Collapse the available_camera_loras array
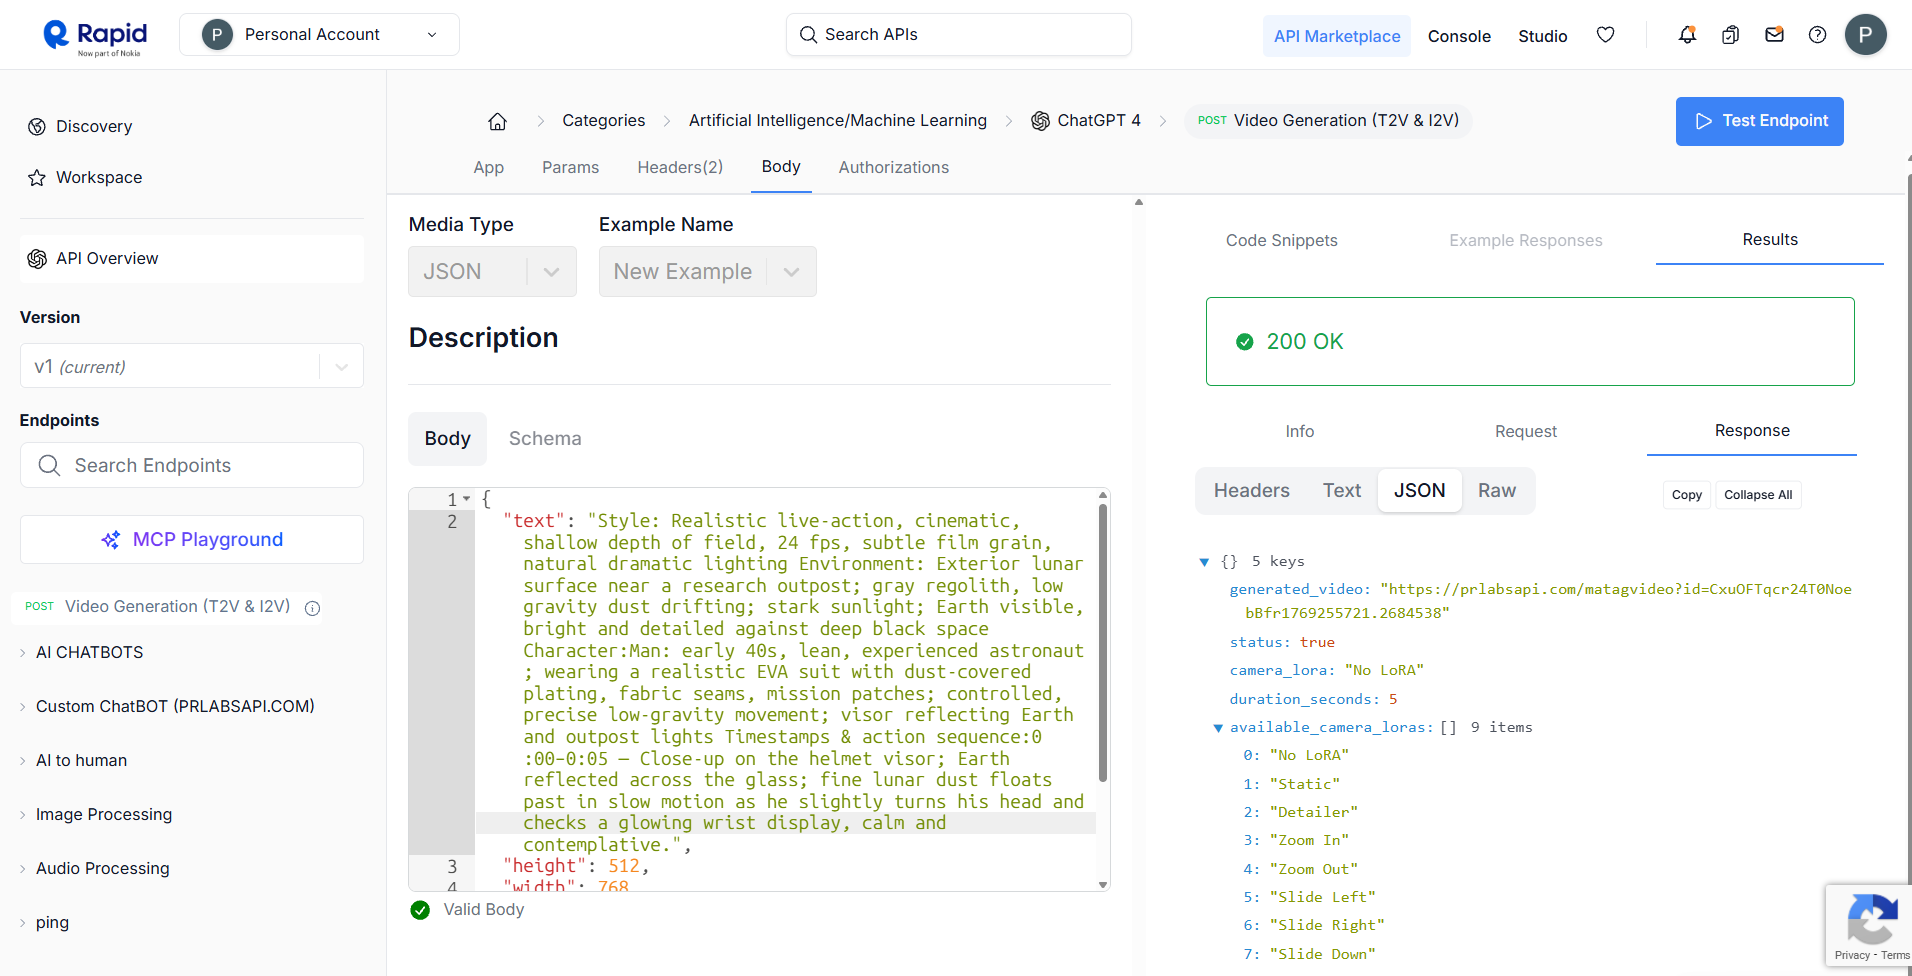Viewport: 1912px width, 976px height. click(x=1217, y=727)
